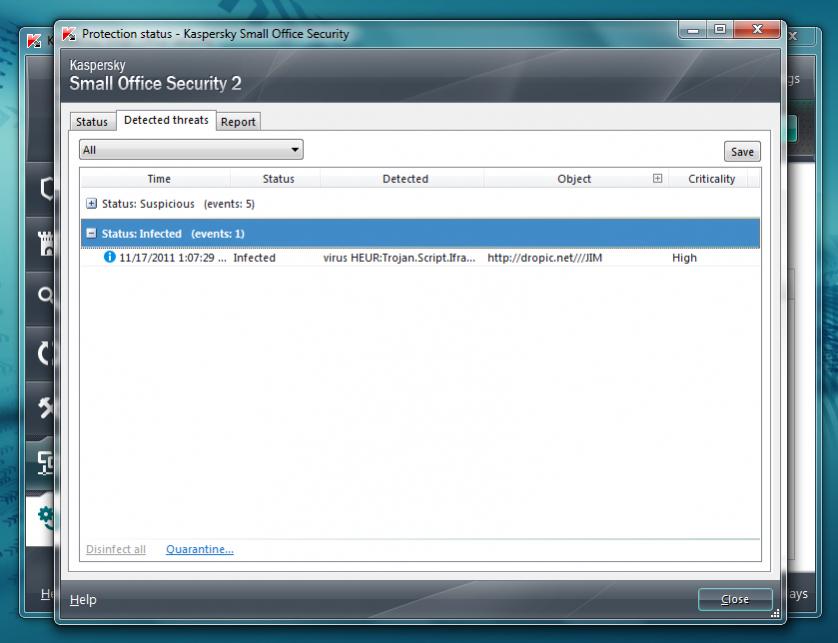
Task: Open the magnifier scan icon in background sidebar
Action: point(46,295)
